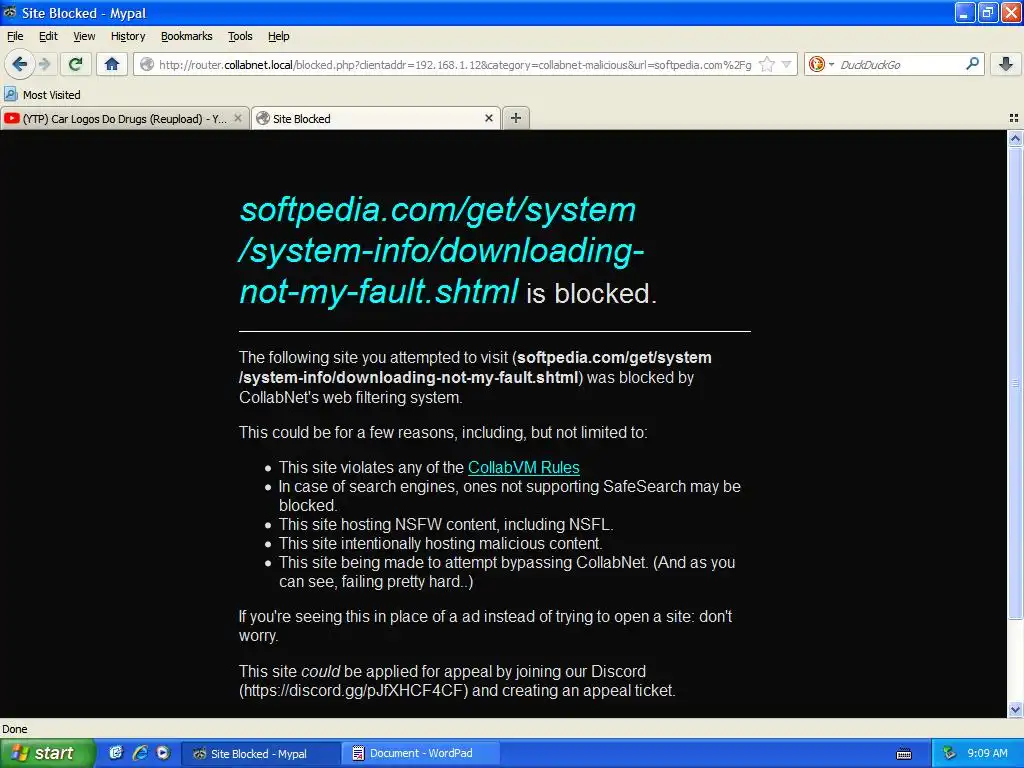Close the Site Blocked tab
Viewport: 1024px width, 768px height.
(488, 118)
